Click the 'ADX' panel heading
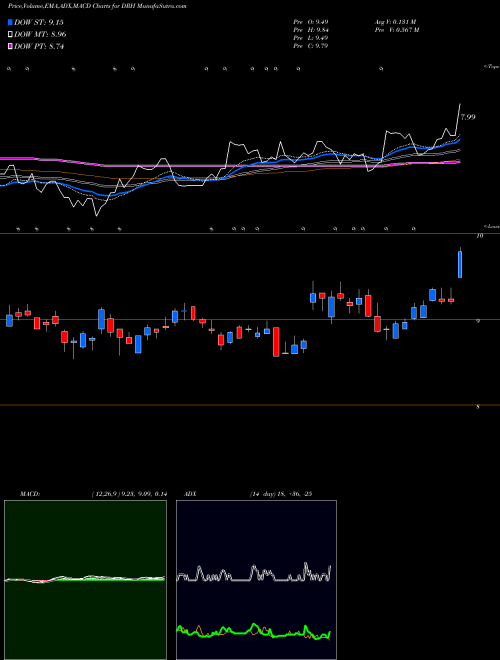 pyautogui.click(x=190, y=494)
